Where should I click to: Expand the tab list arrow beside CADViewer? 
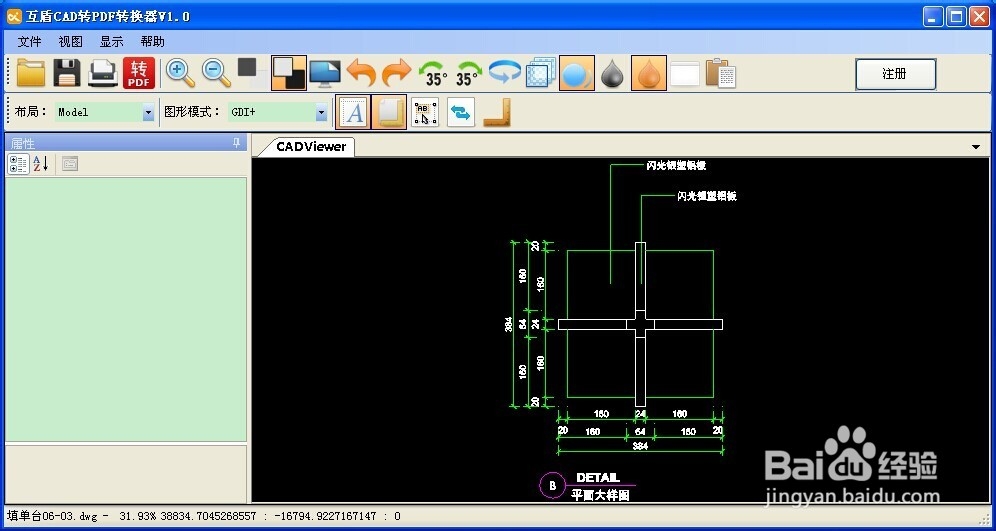click(976, 147)
